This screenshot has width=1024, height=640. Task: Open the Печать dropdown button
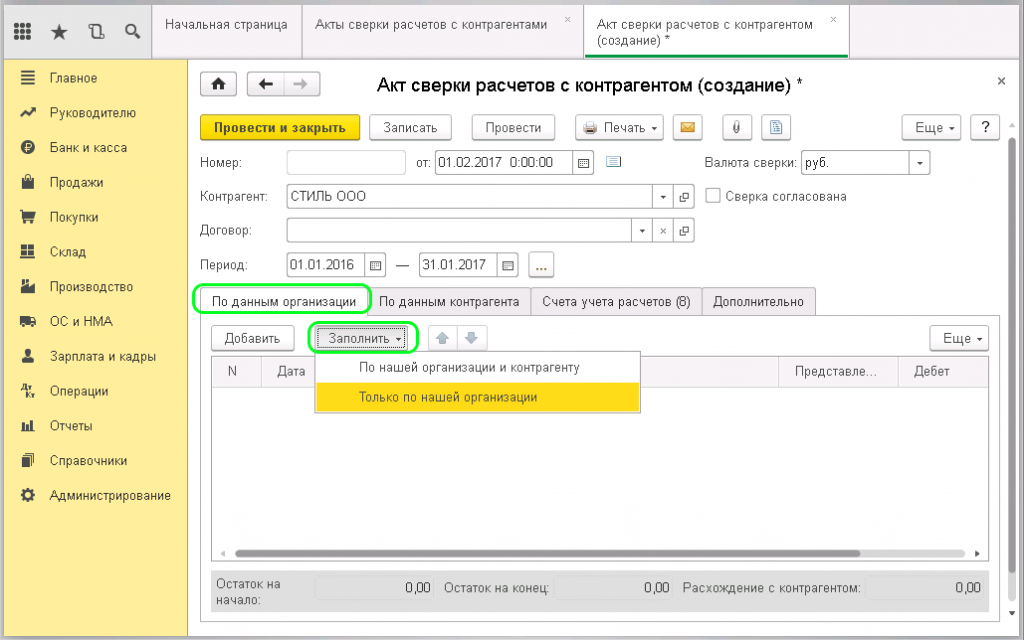tap(620, 127)
